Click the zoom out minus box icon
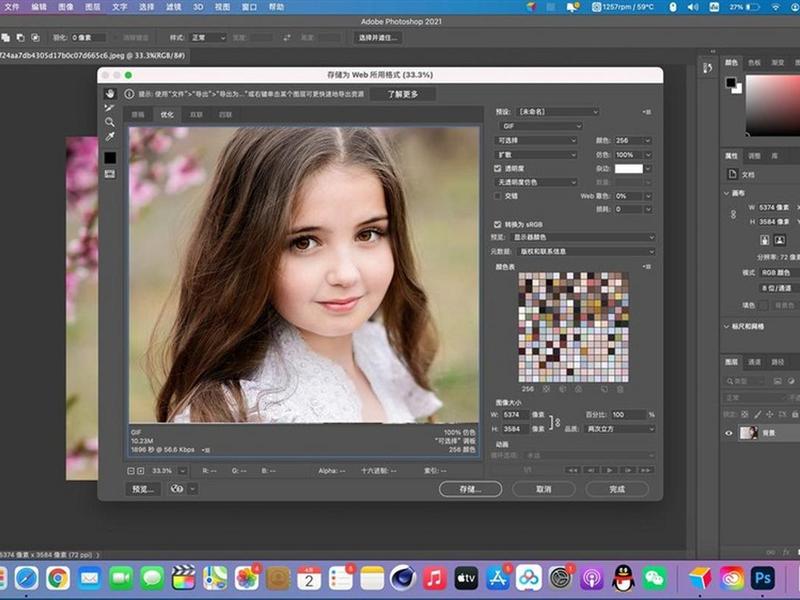This screenshot has width=800, height=600. pos(131,471)
